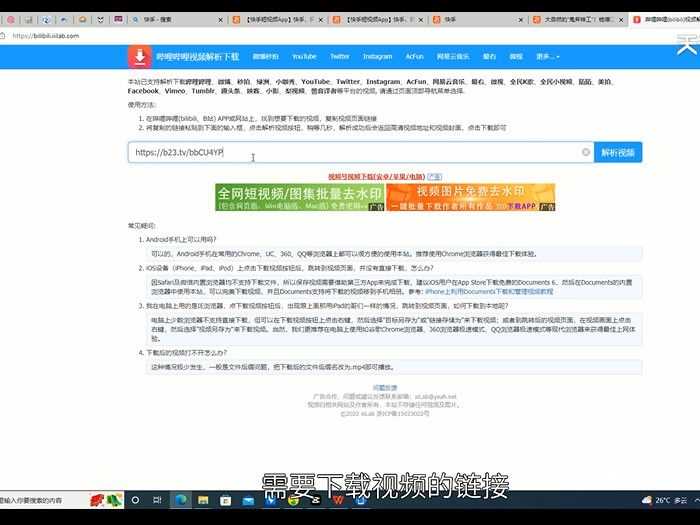This screenshot has height=525, width=700.
Task: Open Task View on the taskbar
Action: tap(157, 500)
